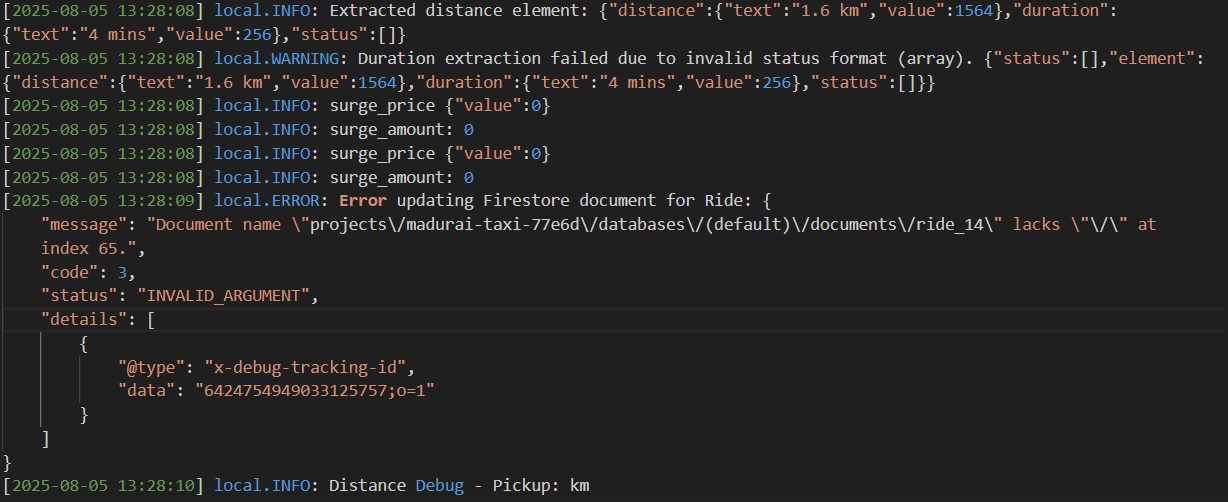Click the word 'Debug' in the last line
This screenshot has height=502, width=1228.
(440, 486)
